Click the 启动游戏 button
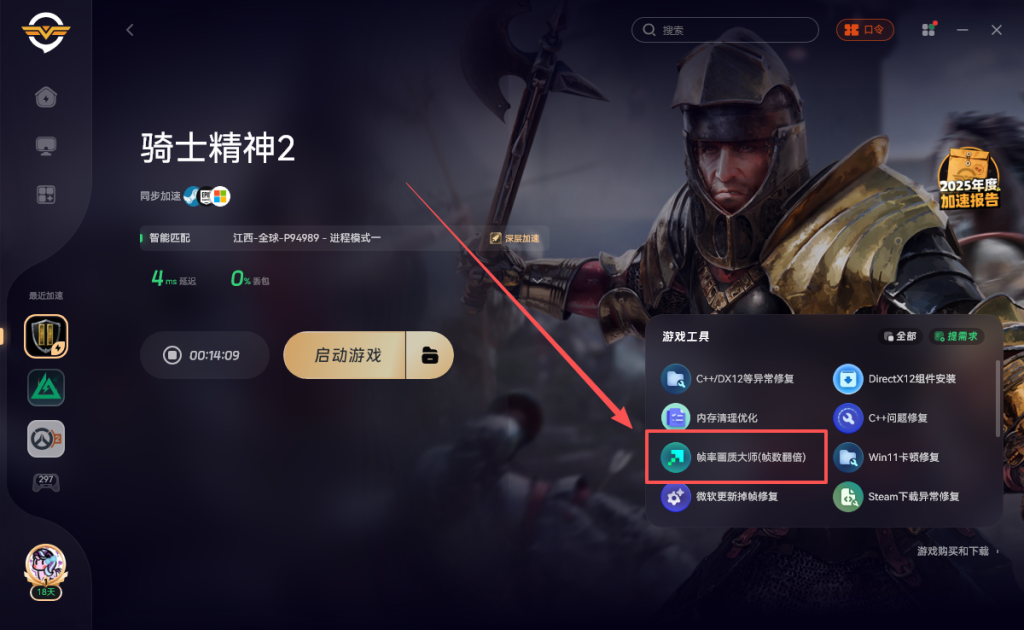Viewport: 1024px width, 630px height. click(345, 355)
